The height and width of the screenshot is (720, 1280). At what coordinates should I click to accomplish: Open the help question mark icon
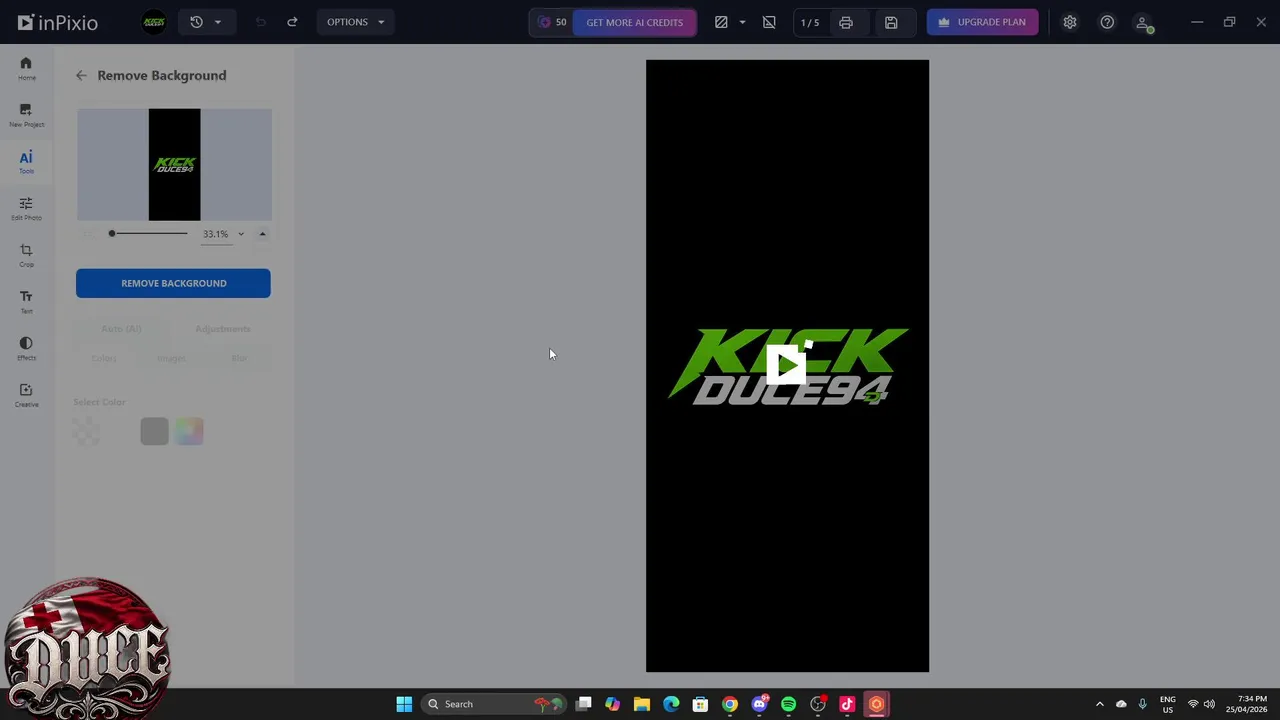point(1107,22)
